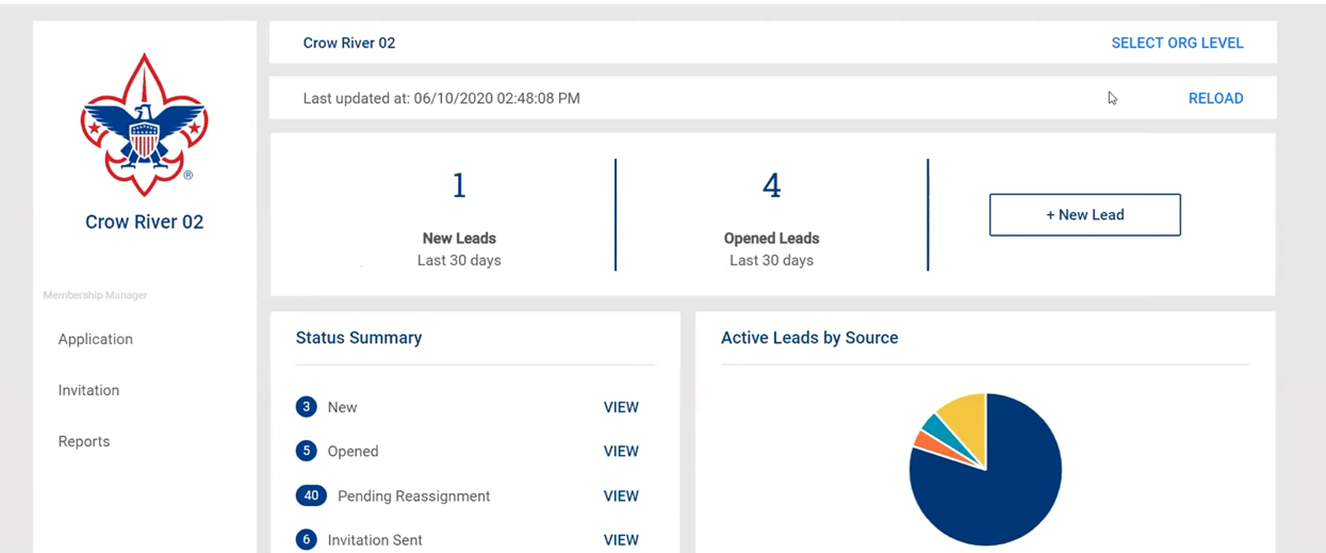This screenshot has width=1326, height=553.
Task: Select the orange pie chart slice
Action: [925, 441]
